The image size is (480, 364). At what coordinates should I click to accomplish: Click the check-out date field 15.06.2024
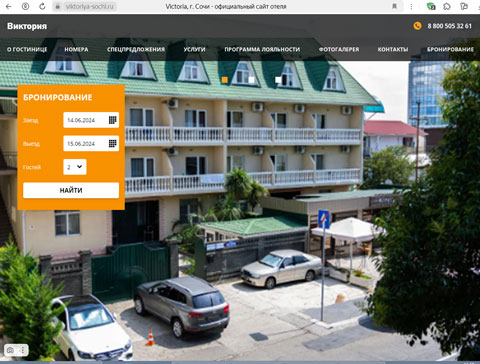[91, 143]
